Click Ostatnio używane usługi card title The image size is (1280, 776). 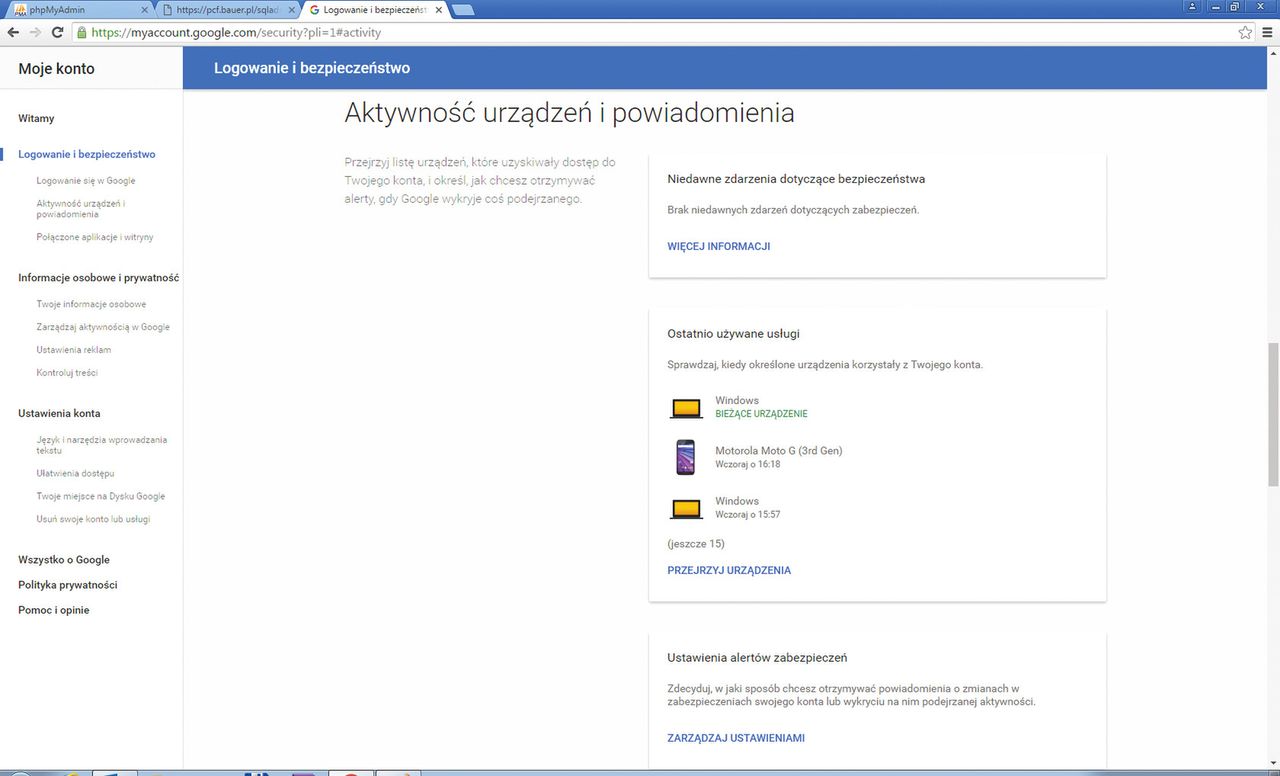point(734,334)
